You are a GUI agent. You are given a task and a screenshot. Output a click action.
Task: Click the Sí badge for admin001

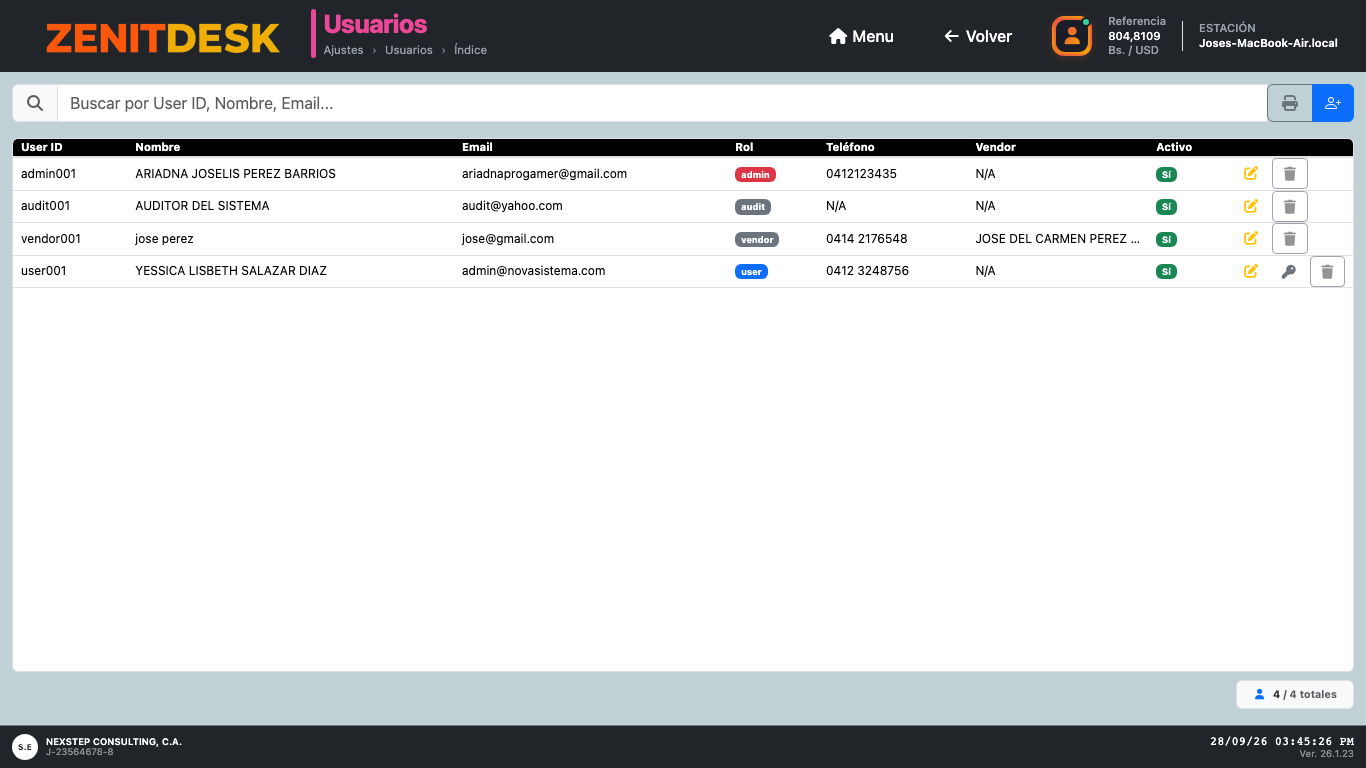pyautogui.click(x=1166, y=174)
